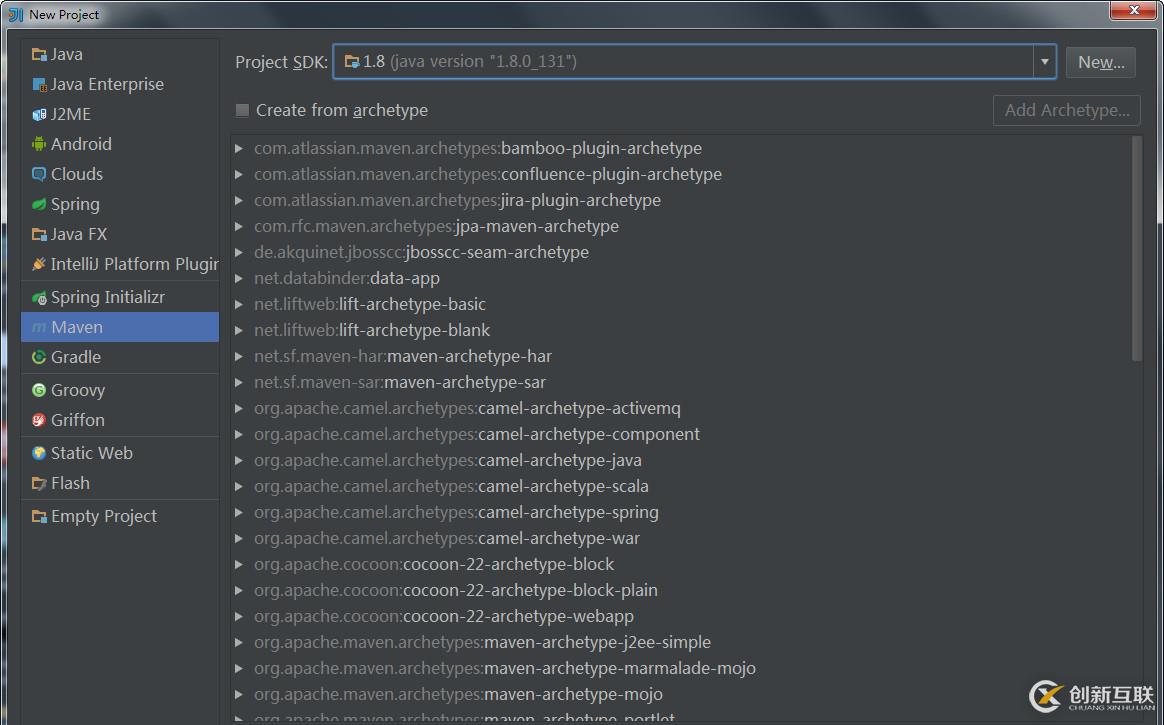Click the Empty Project icon
Screen dimensions: 1164x725
click(39, 516)
